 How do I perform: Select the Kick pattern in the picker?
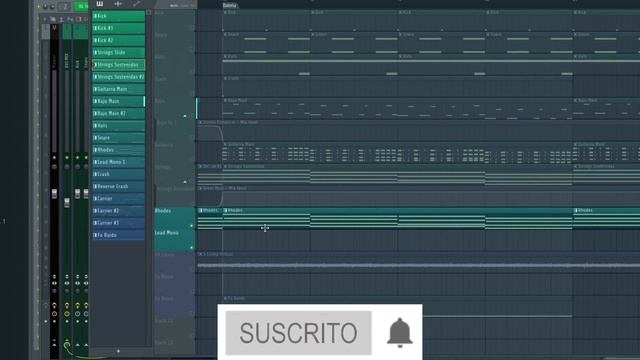[x=118, y=16]
